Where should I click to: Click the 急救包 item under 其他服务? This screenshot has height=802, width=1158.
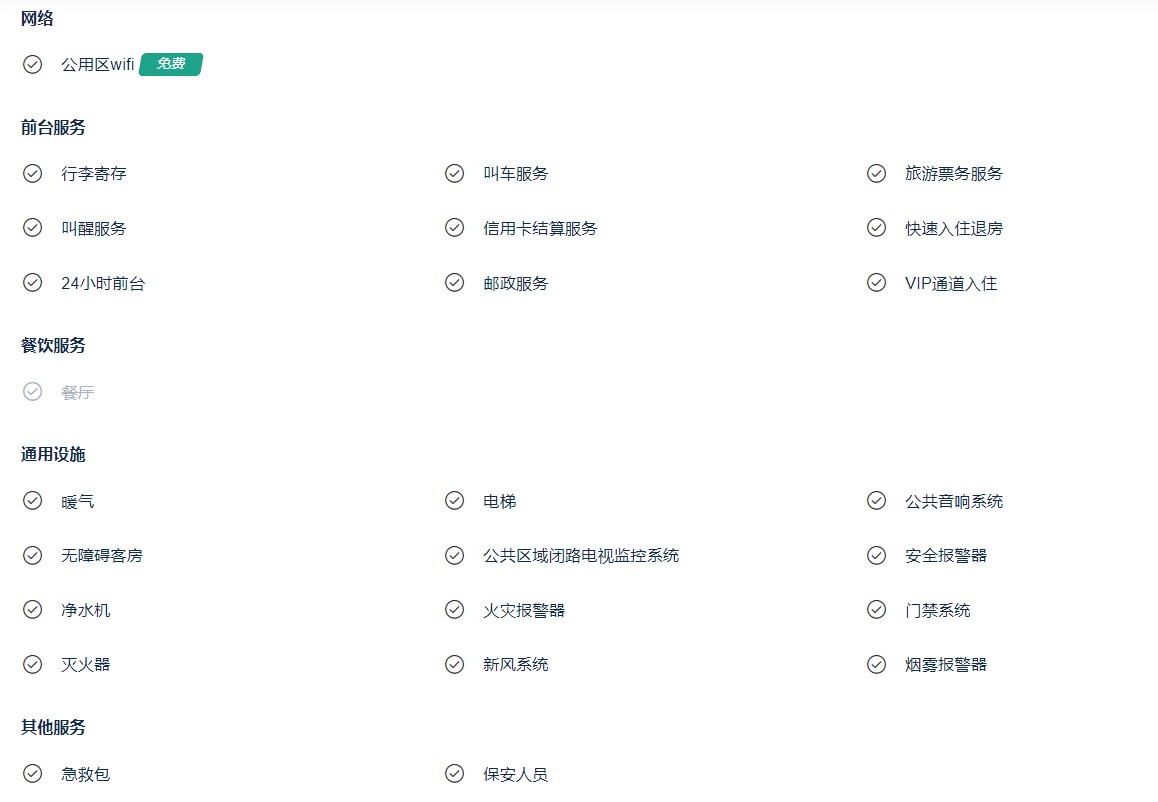coord(86,774)
